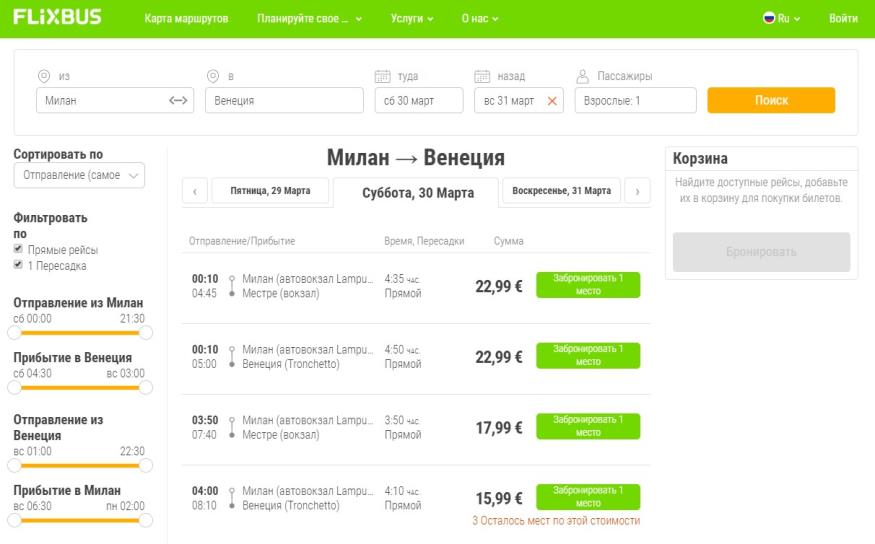Open Карта маршрутов in the top menu

[x=186, y=18]
